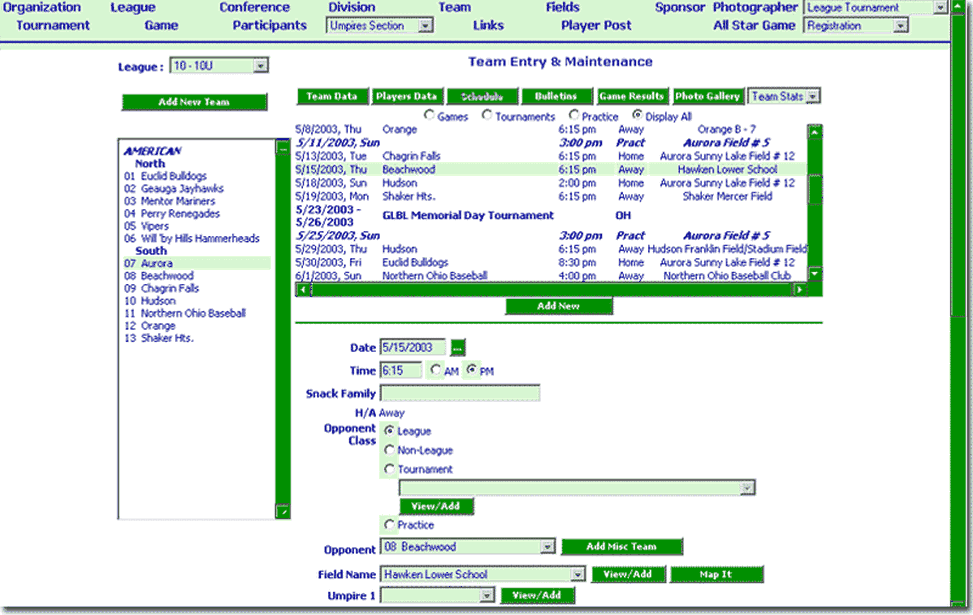The width and height of the screenshot is (973, 615).
Task: Open the Umpires Section dropdown
Action: tap(426, 25)
